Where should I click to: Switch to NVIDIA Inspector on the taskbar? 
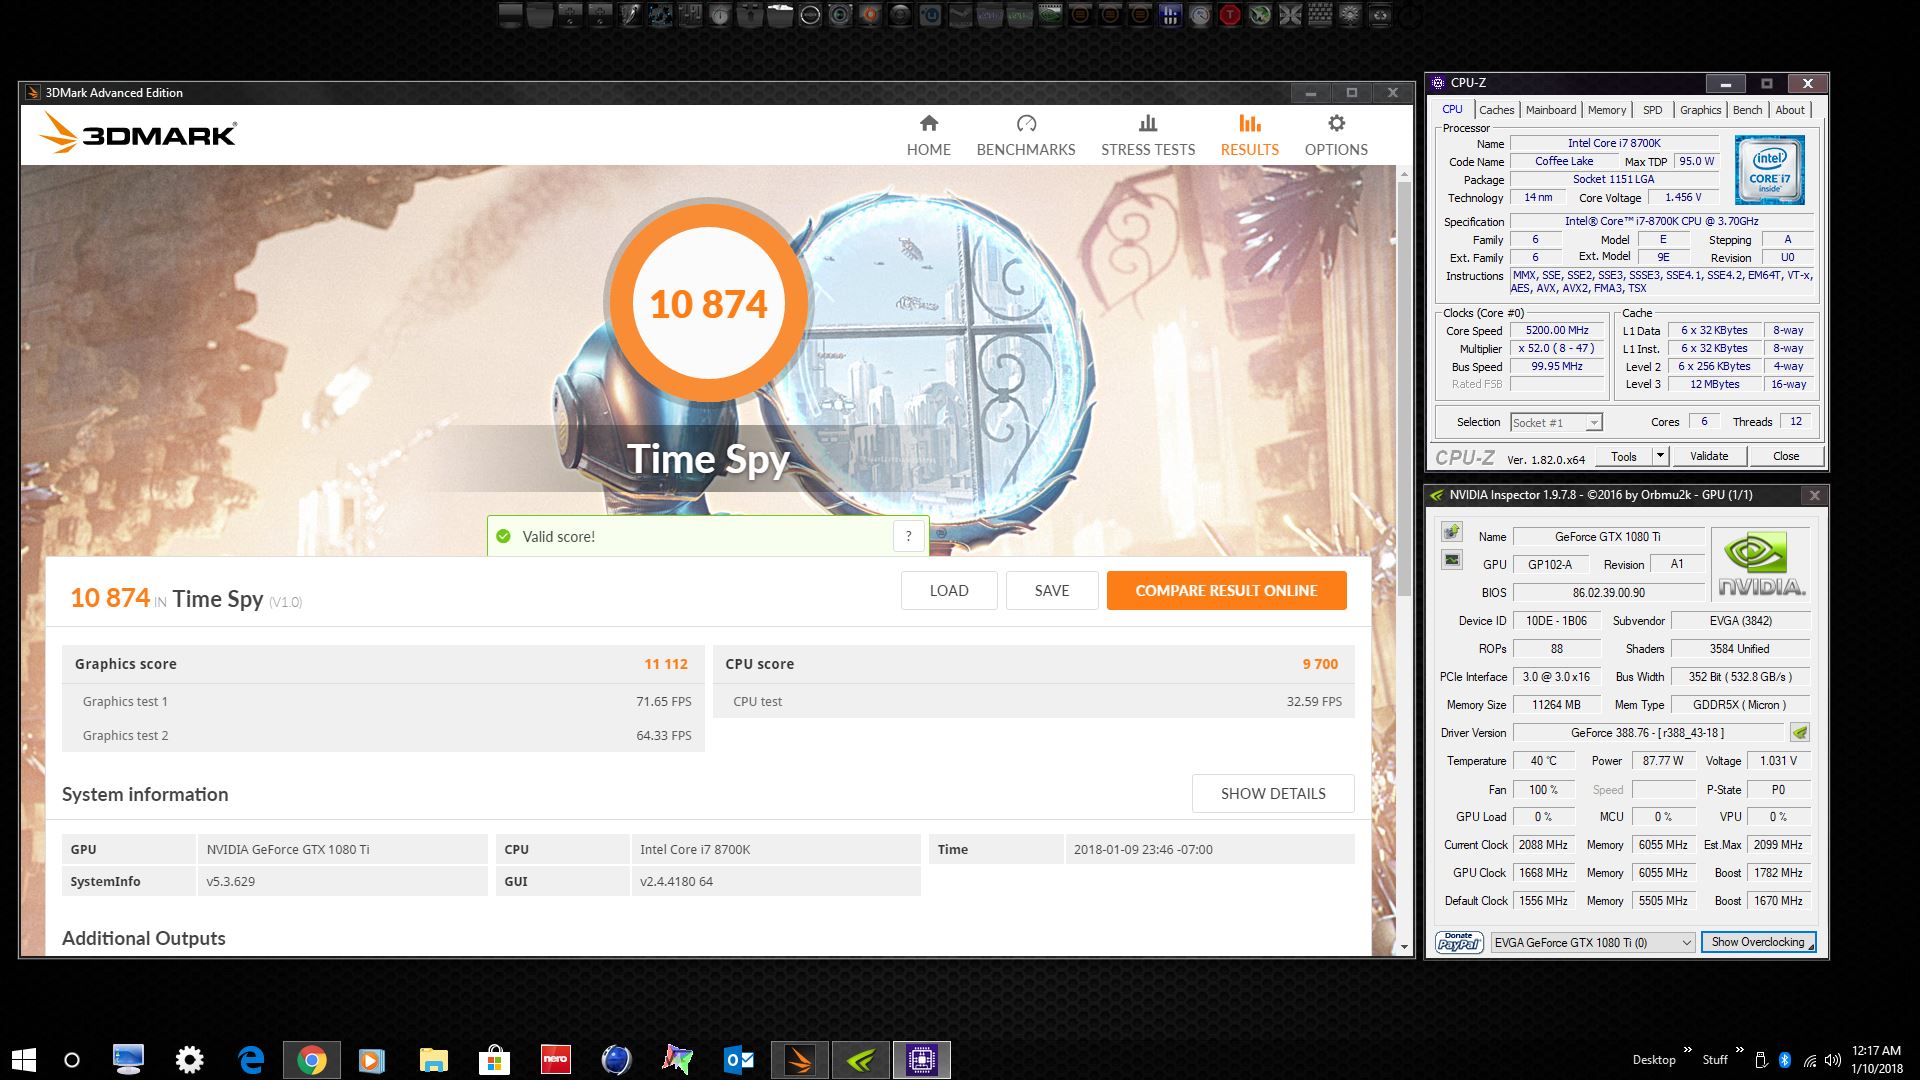pos(861,1060)
